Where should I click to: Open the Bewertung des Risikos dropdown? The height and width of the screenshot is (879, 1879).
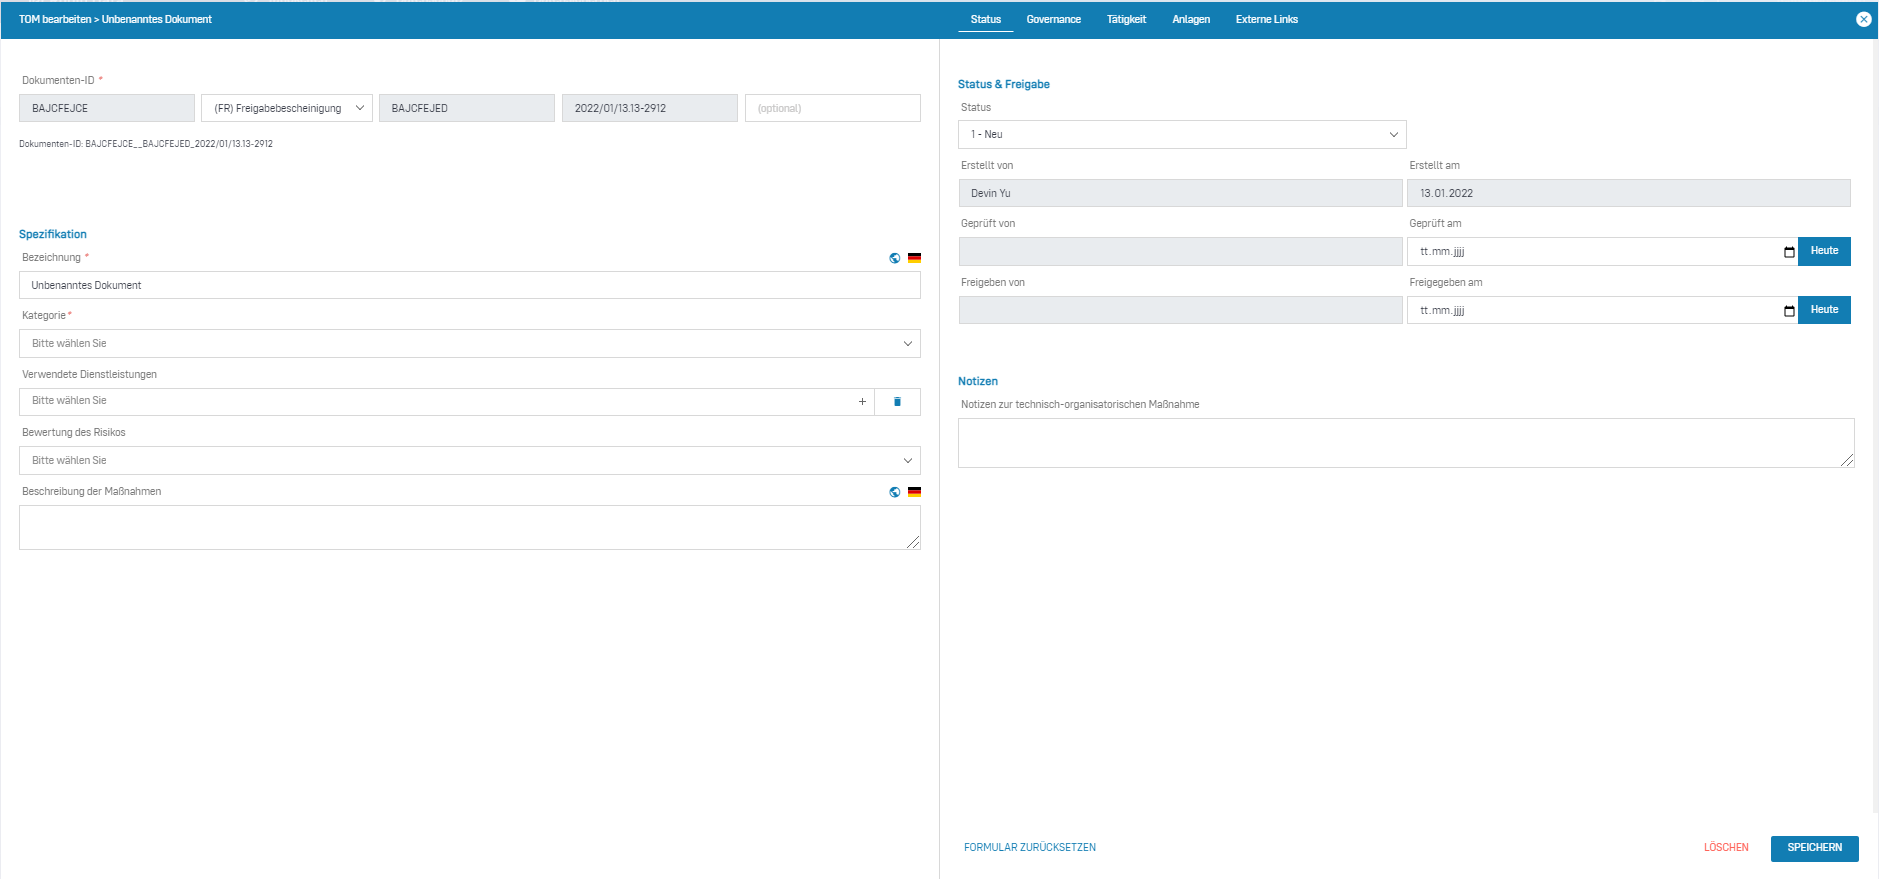[x=469, y=461]
